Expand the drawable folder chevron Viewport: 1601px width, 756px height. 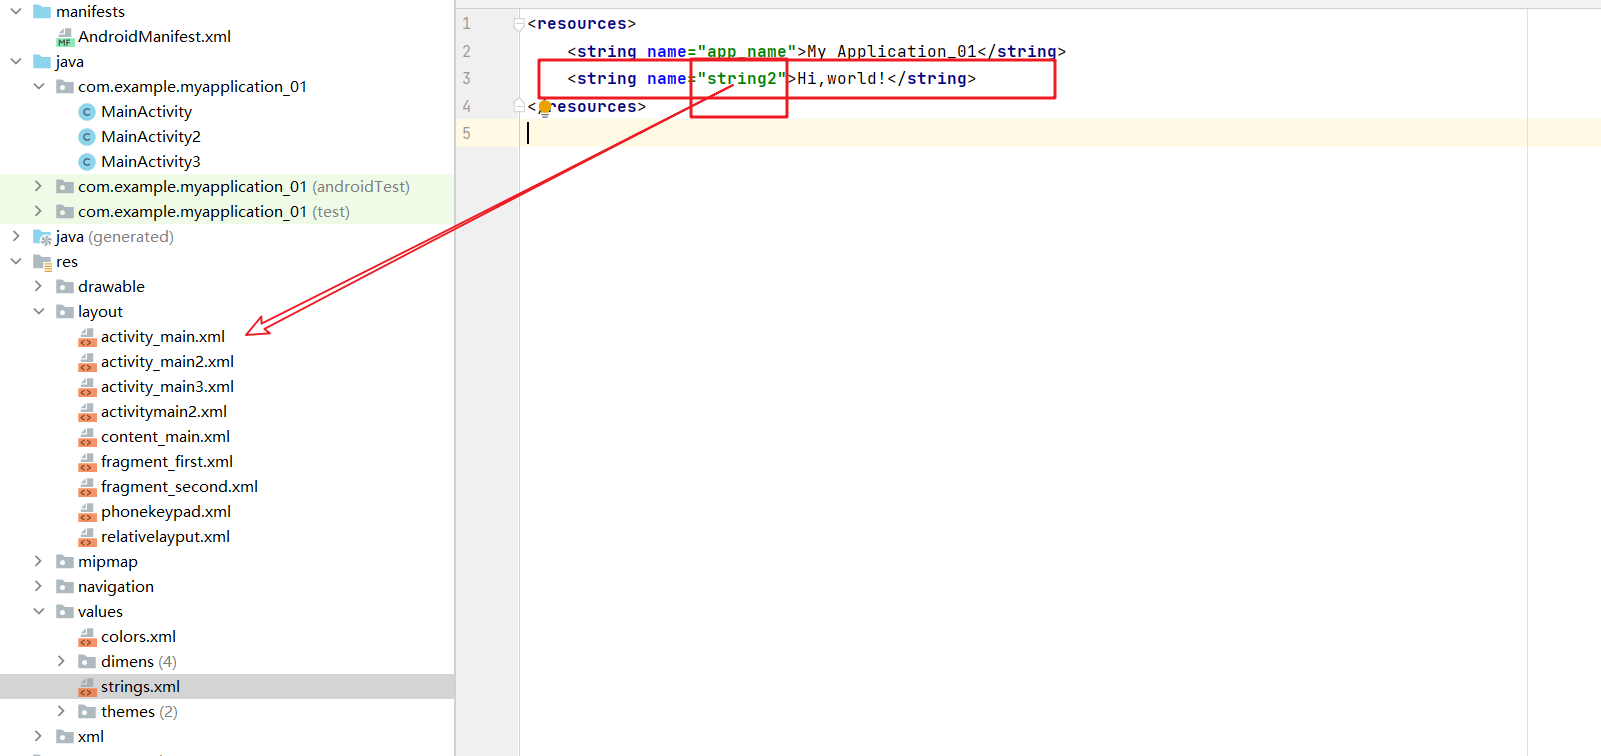click(x=39, y=286)
